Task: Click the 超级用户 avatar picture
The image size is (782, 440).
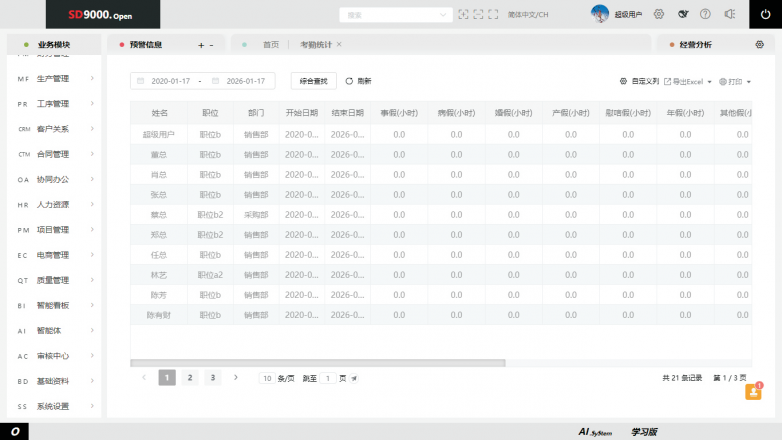Action: point(601,14)
